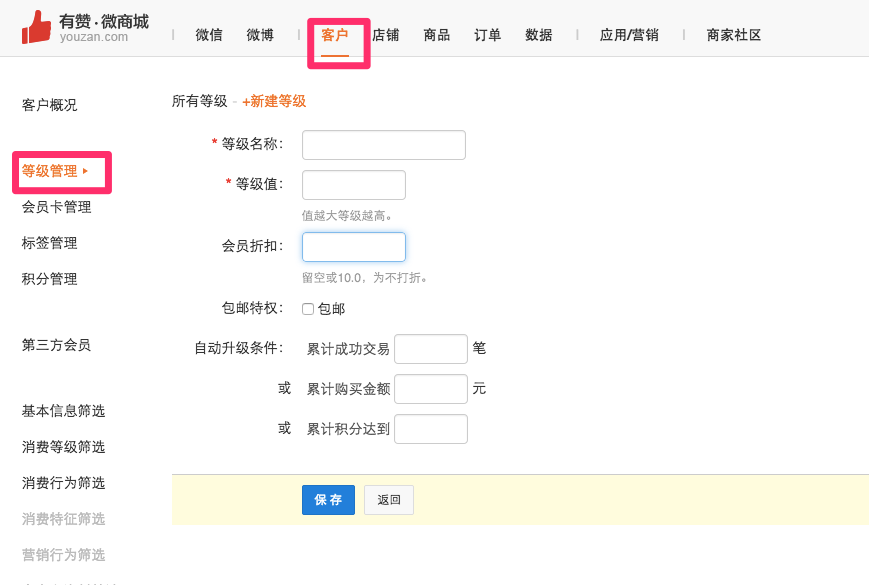Open the 商品 section
The image size is (869, 585).
point(436,34)
